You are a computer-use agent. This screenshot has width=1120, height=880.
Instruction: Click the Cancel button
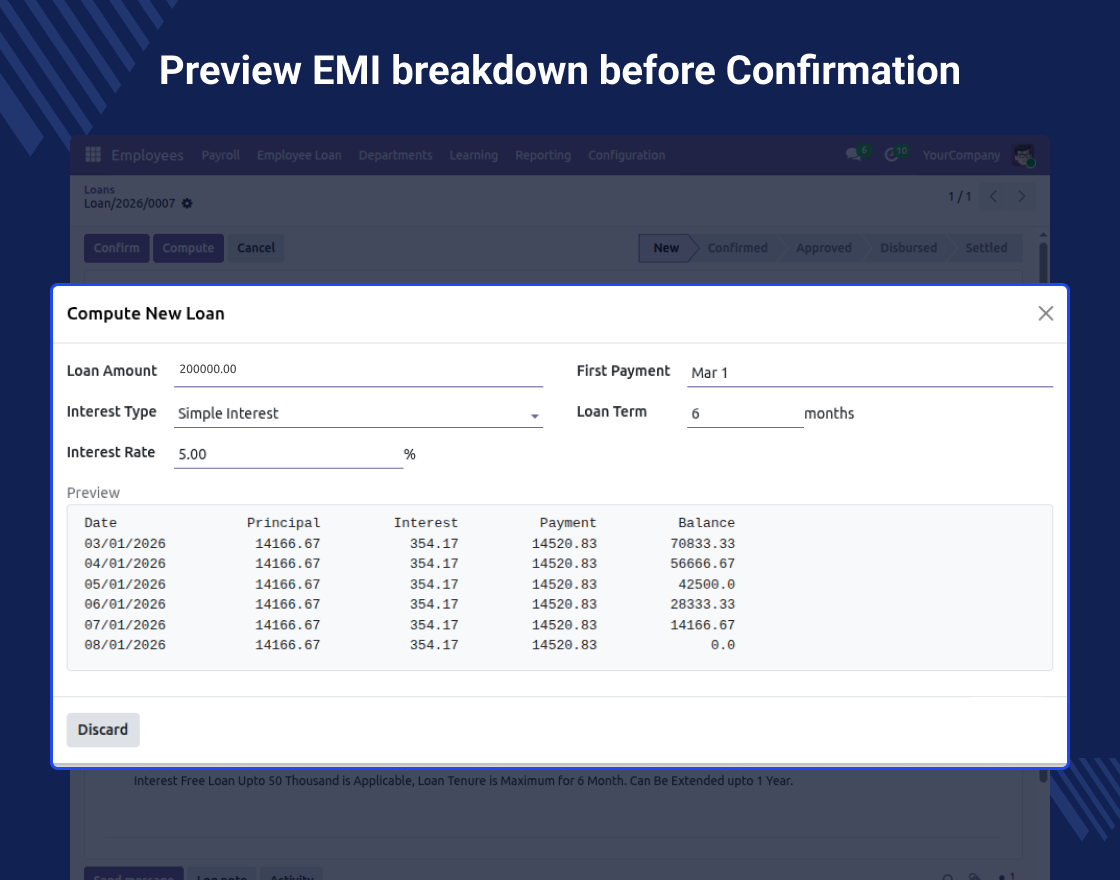click(x=256, y=248)
